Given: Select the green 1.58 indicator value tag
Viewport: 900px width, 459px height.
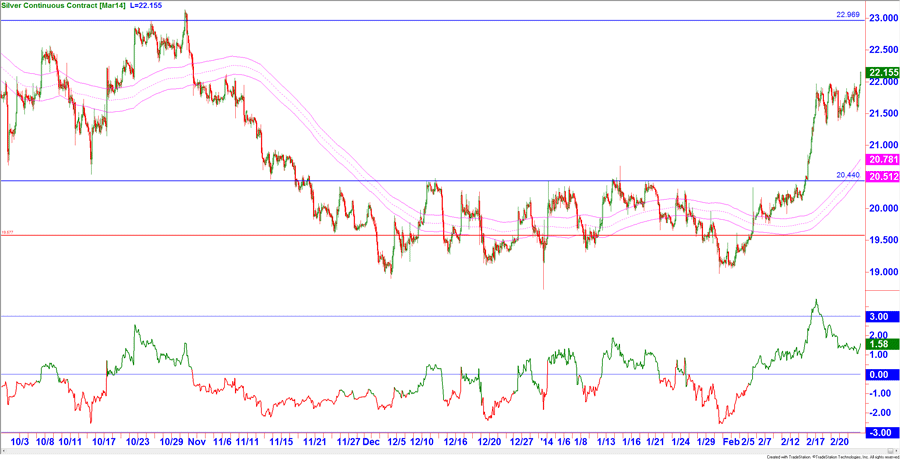Looking at the screenshot, I should point(881,345).
